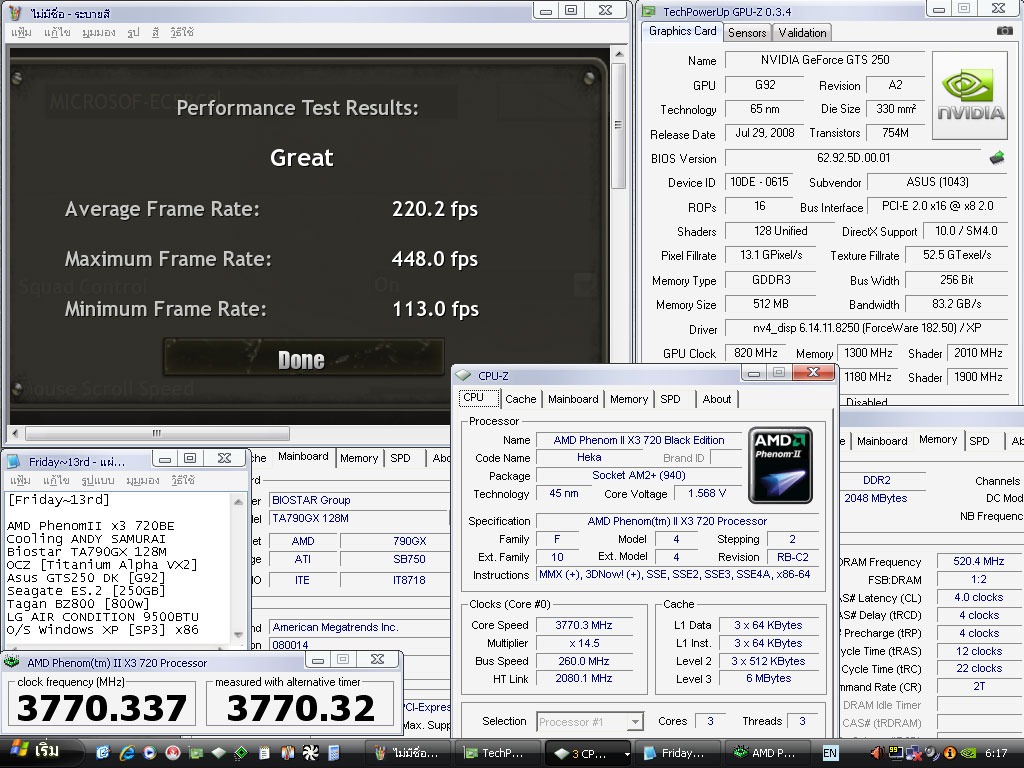Open the Mainboard tab in front CPU-Z
The width and height of the screenshot is (1024, 768).
coord(573,399)
